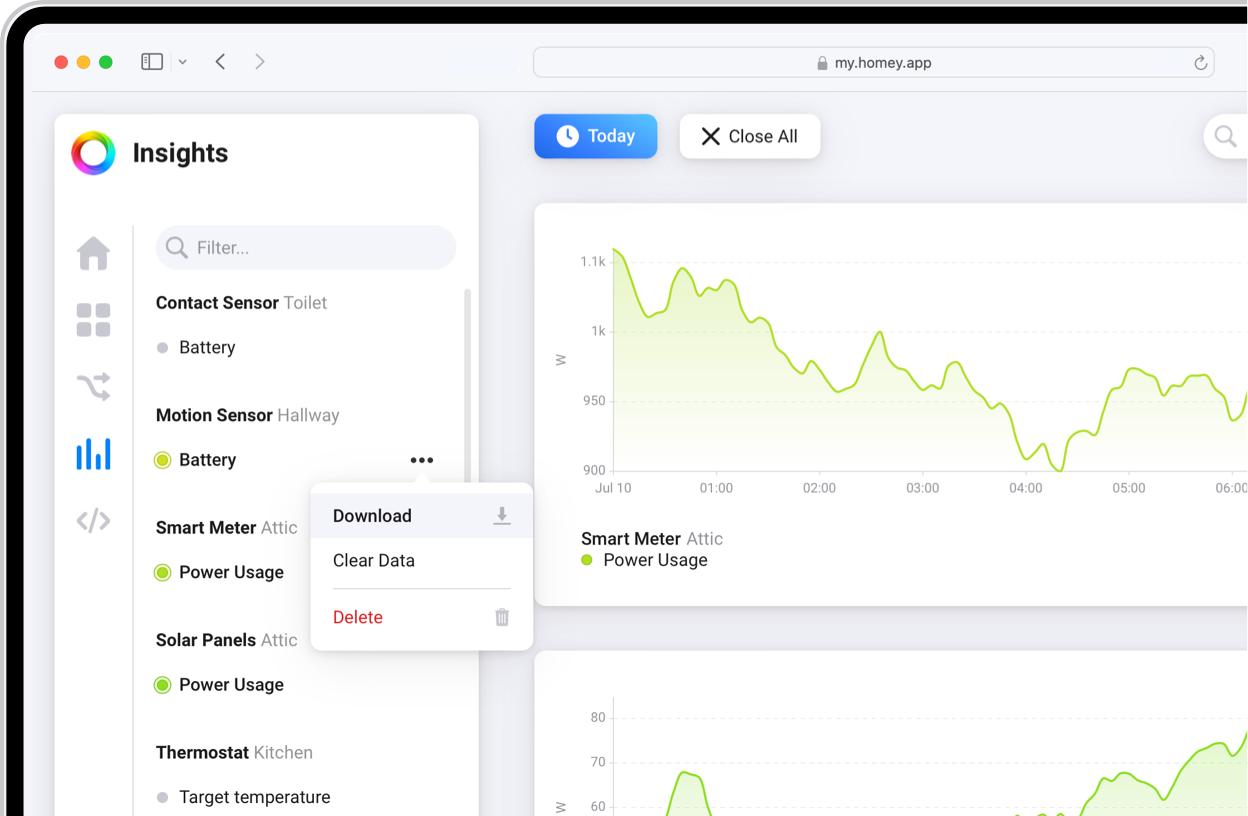Expand the browser sidebar dropdown chevron

coord(182,62)
